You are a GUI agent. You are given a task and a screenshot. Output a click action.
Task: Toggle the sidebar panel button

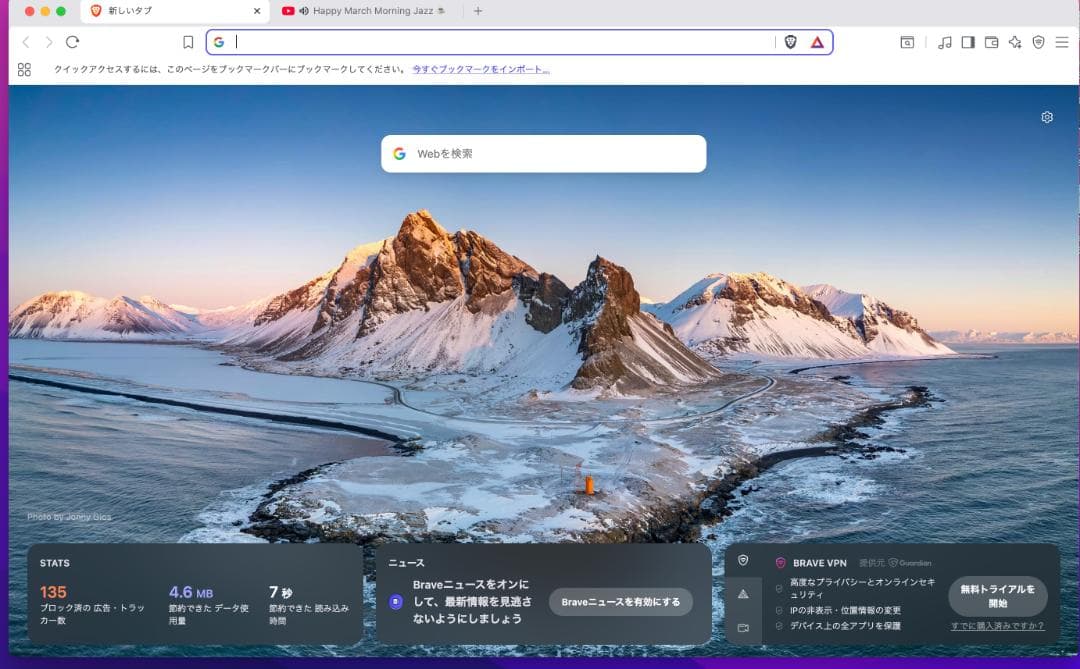click(x=967, y=42)
